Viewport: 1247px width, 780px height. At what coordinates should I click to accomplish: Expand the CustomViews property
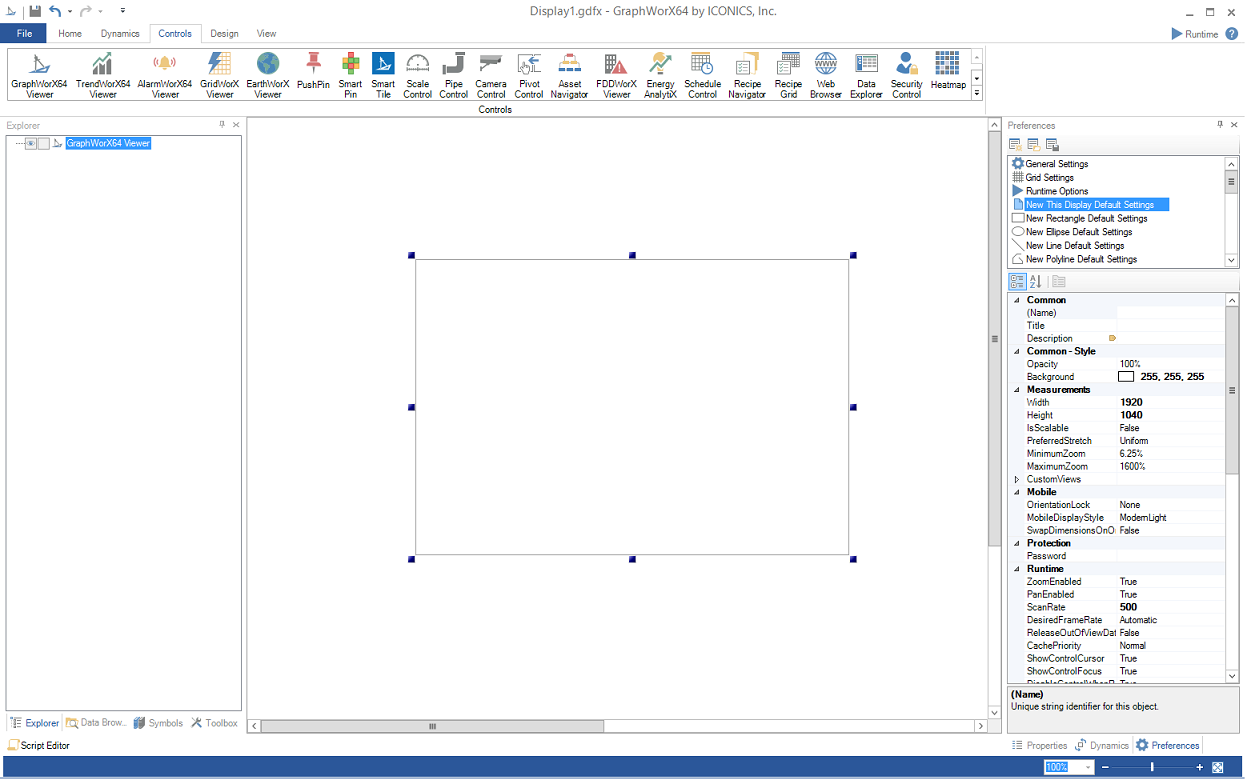(1017, 480)
